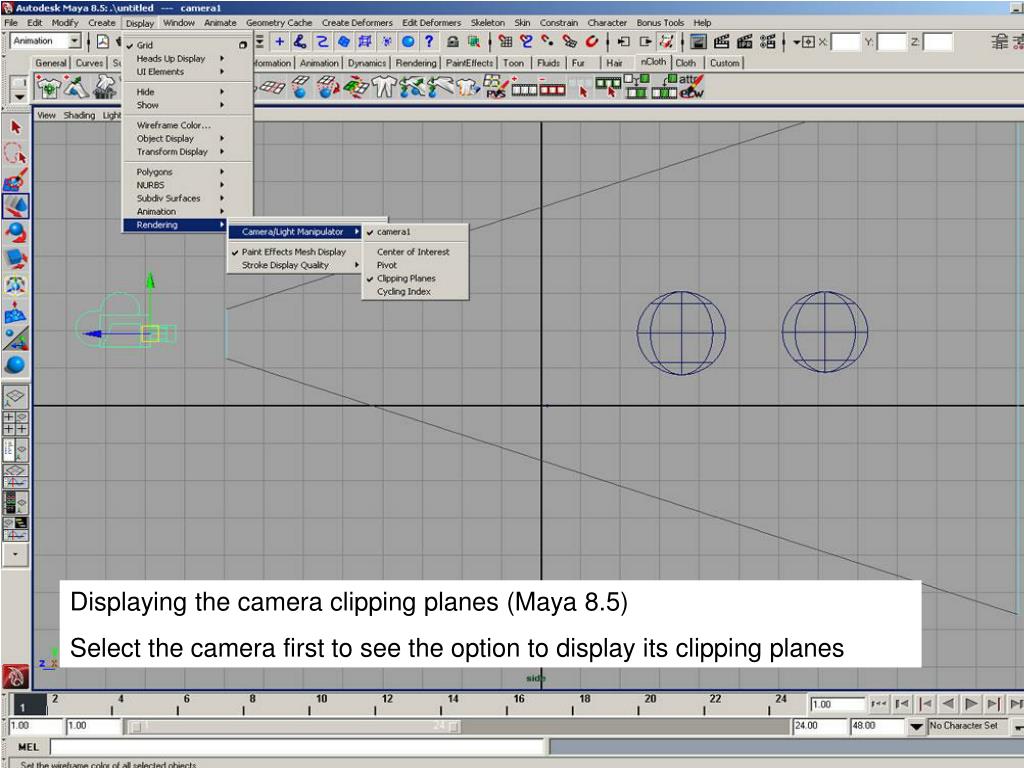Select the Soft Modification tool

[16, 312]
